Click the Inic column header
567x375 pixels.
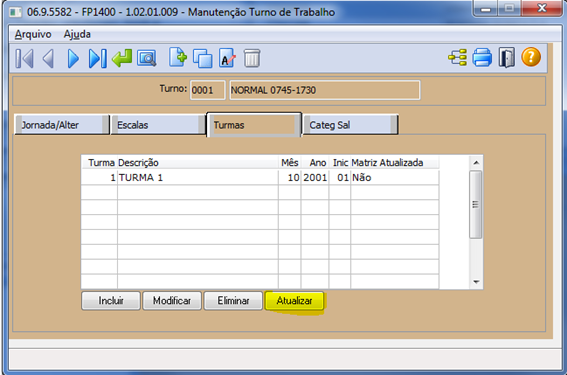tap(340, 163)
